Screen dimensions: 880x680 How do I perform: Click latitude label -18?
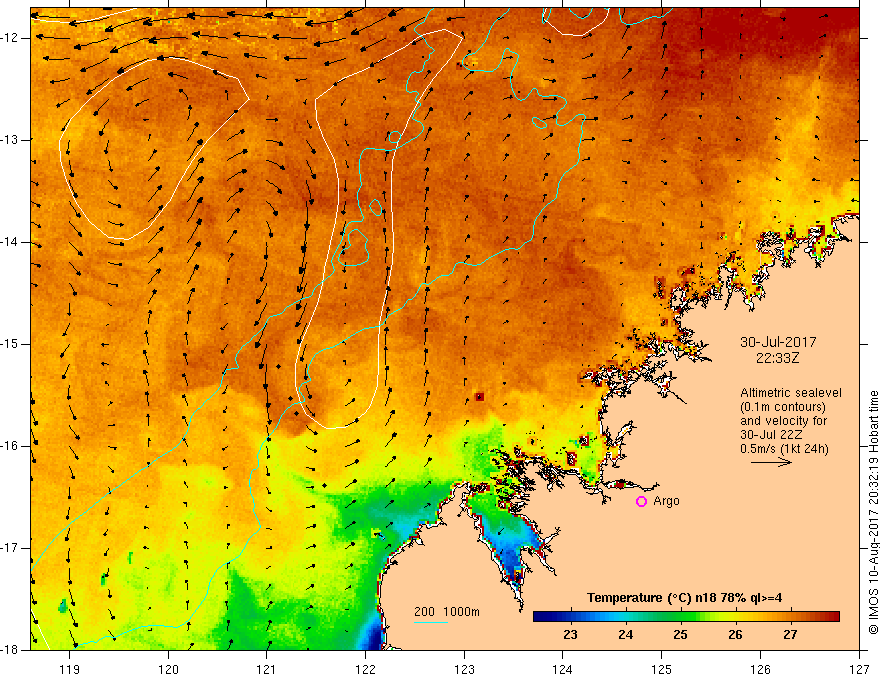[x=10, y=650]
